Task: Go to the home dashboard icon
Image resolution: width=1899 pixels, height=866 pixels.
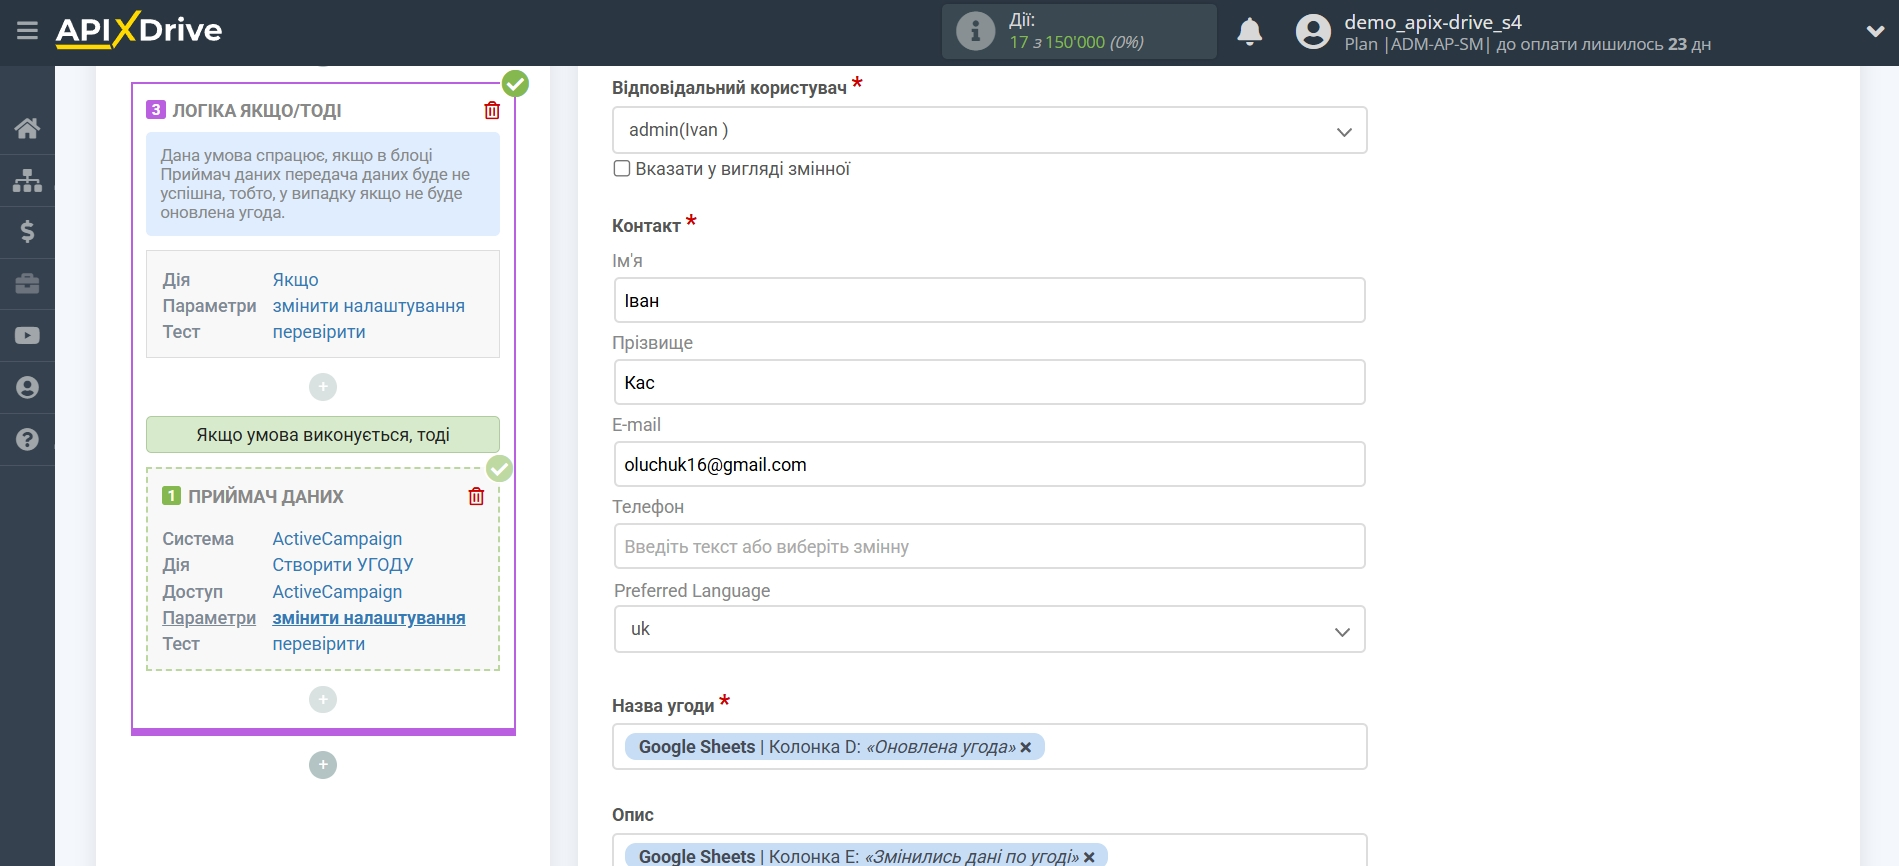Action: click(x=27, y=128)
